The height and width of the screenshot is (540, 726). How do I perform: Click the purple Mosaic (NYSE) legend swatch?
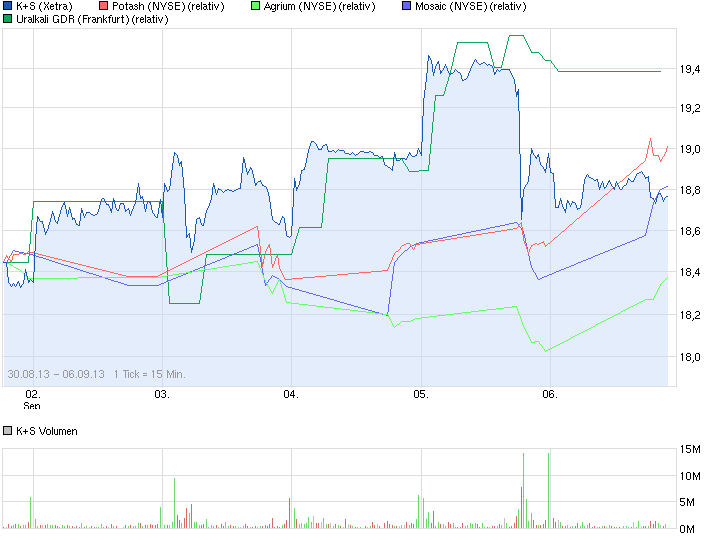coord(407,6)
